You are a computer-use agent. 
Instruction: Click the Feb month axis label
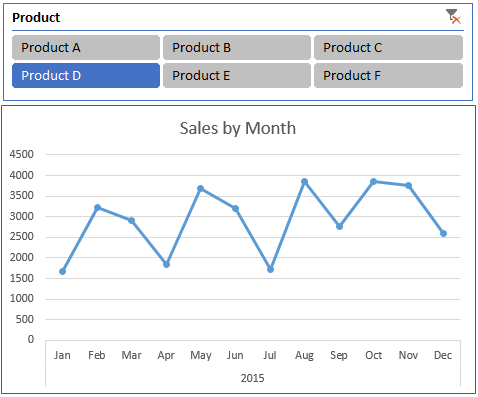(97, 355)
